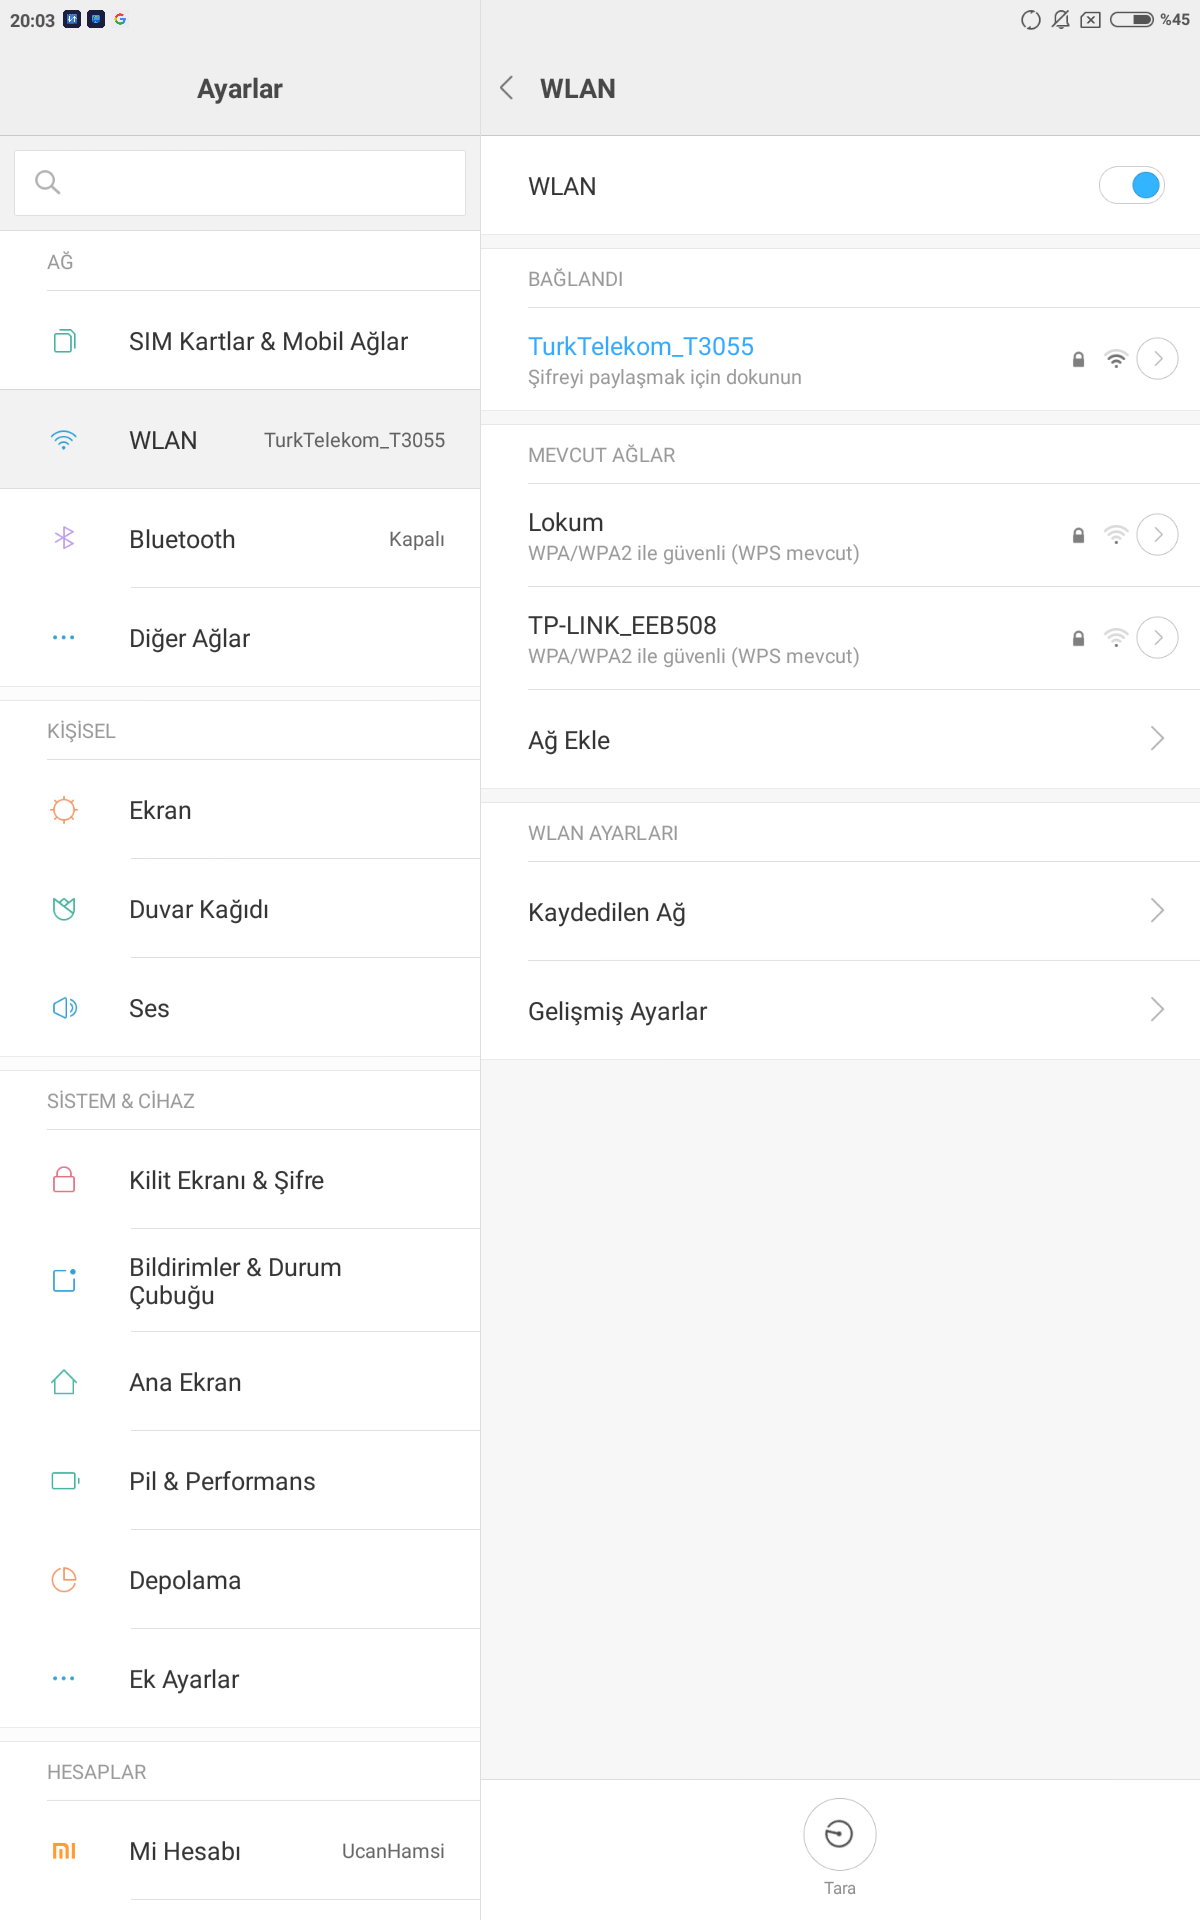Open Ağ Ekle to add network
The height and width of the screenshot is (1920, 1200).
pyautogui.click(x=840, y=740)
